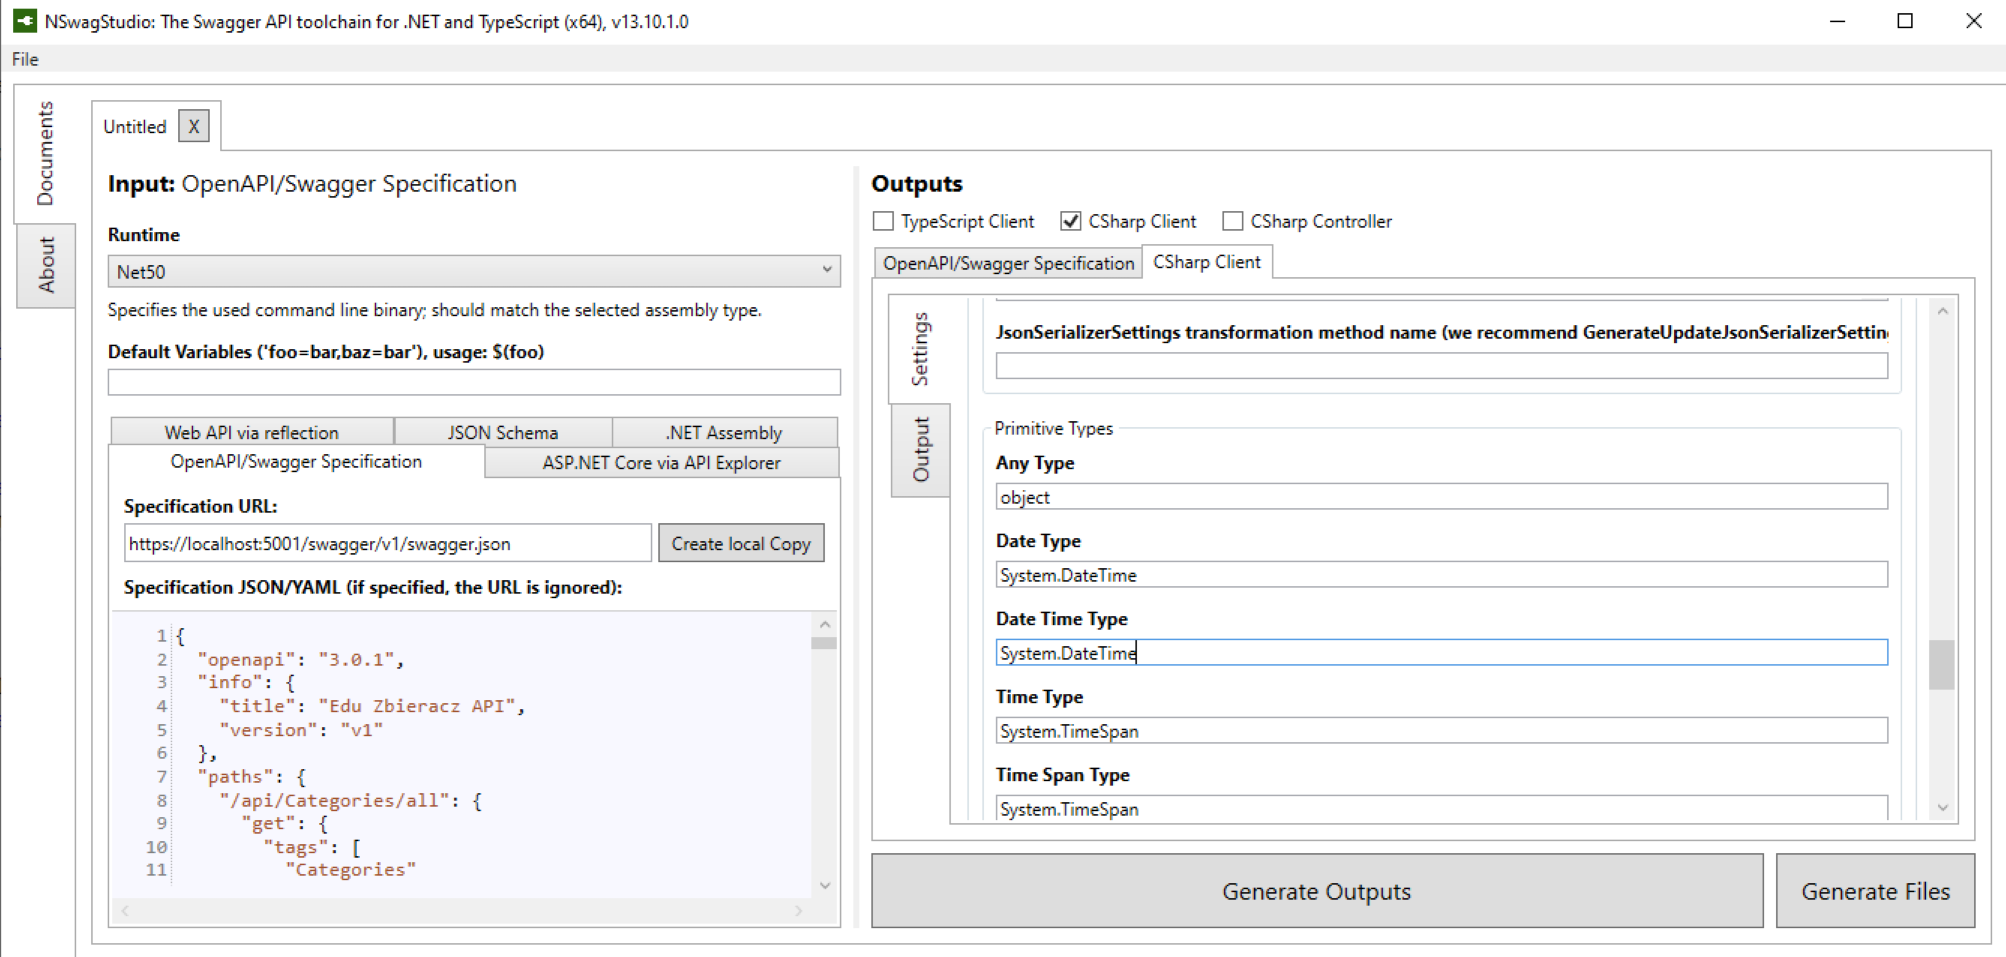Close the NSwagStudio window
The image size is (2006, 957).
coord(1973,21)
